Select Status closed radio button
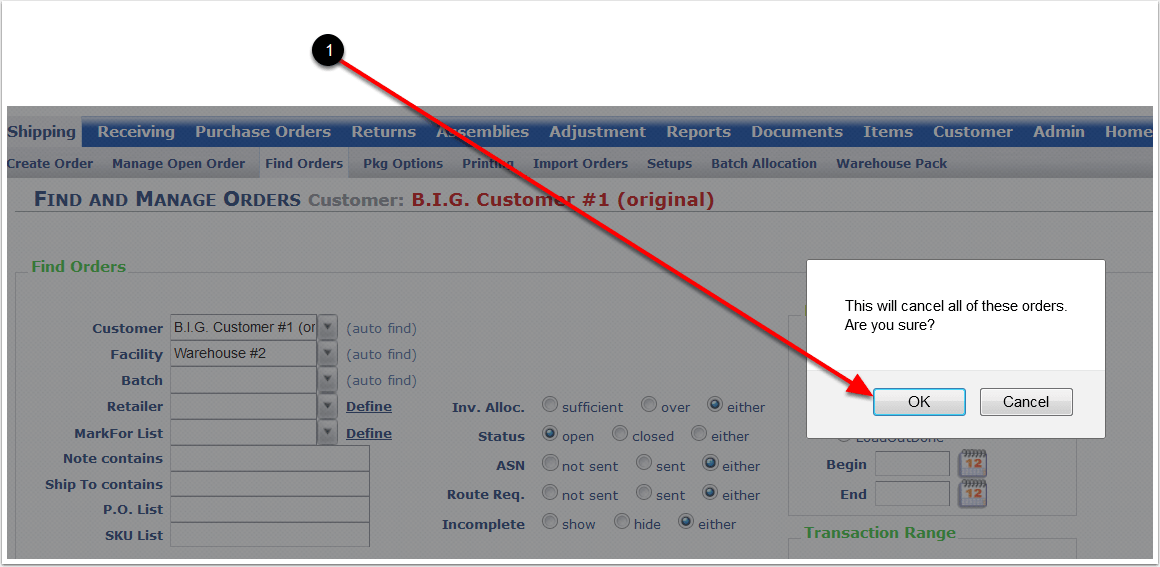 click(620, 434)
